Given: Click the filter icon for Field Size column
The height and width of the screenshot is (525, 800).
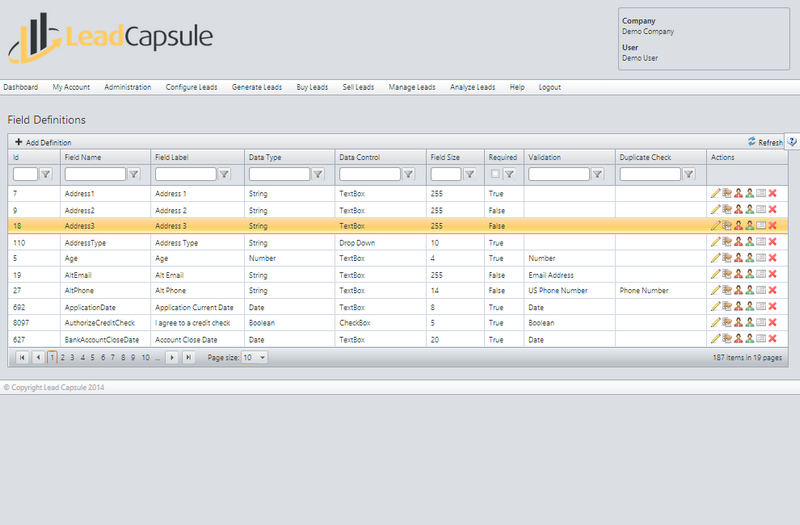Looking at the screenshot, I should 469,174.
